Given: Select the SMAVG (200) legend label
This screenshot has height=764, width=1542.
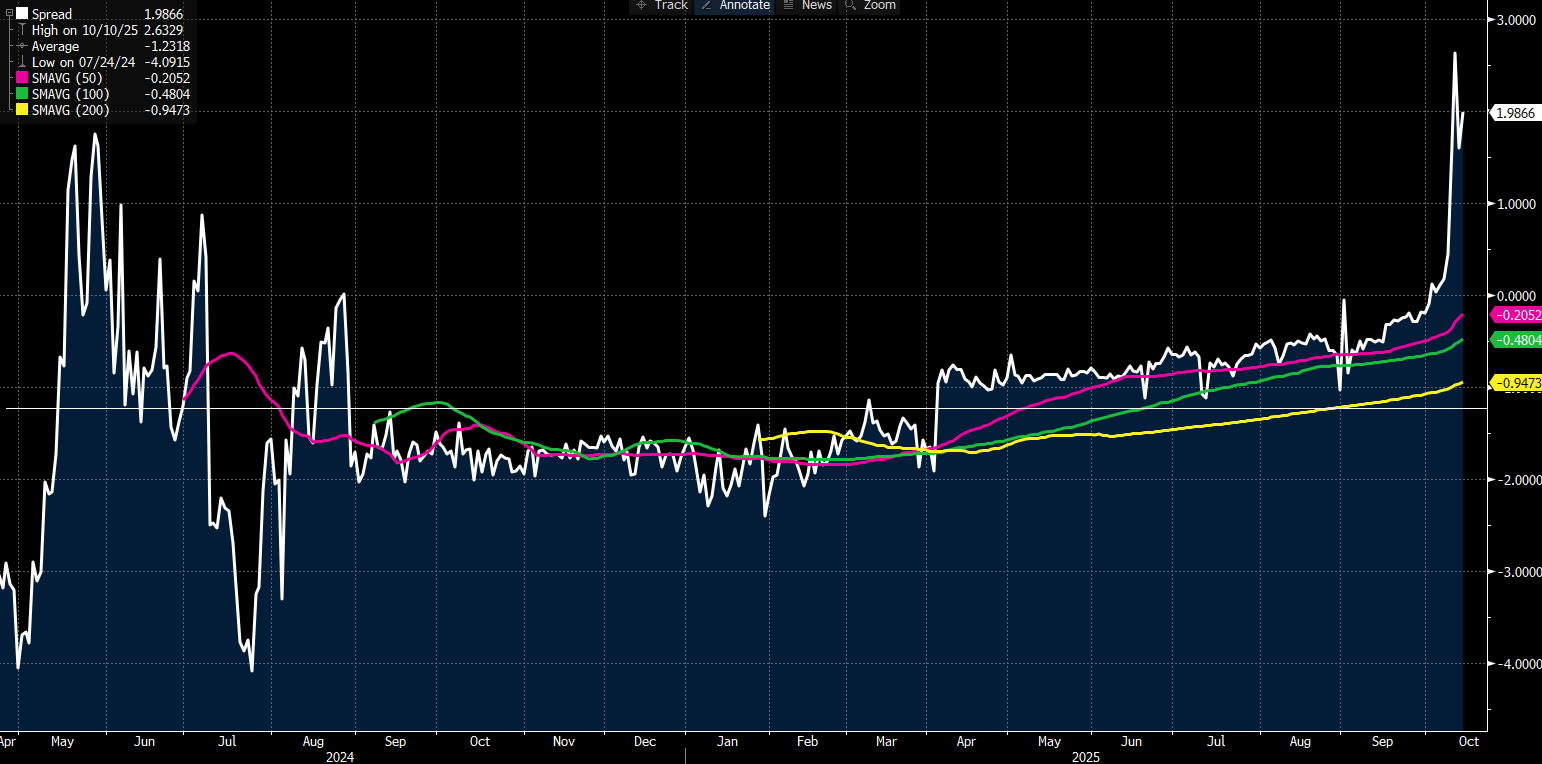Looking at the screenshot, I should [x=70, y=110].
